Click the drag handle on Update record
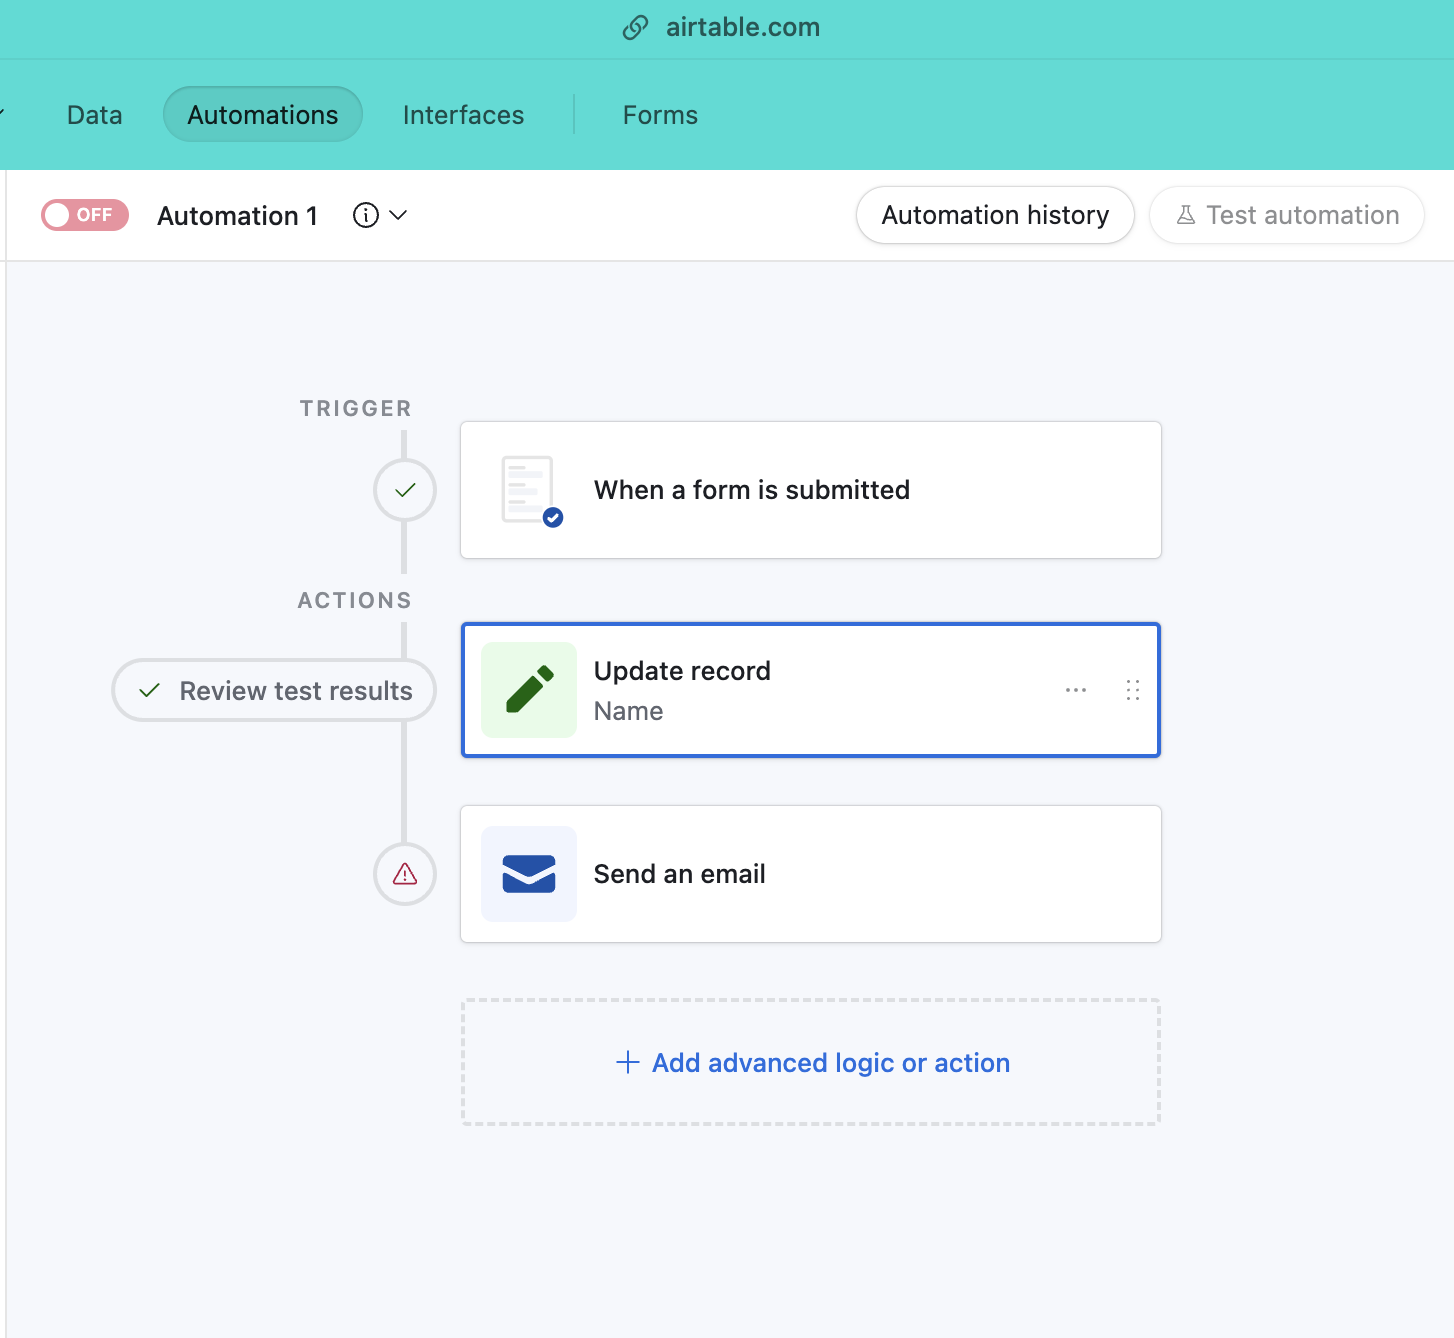1454x1338 pixels. (x=1133, y=690)
